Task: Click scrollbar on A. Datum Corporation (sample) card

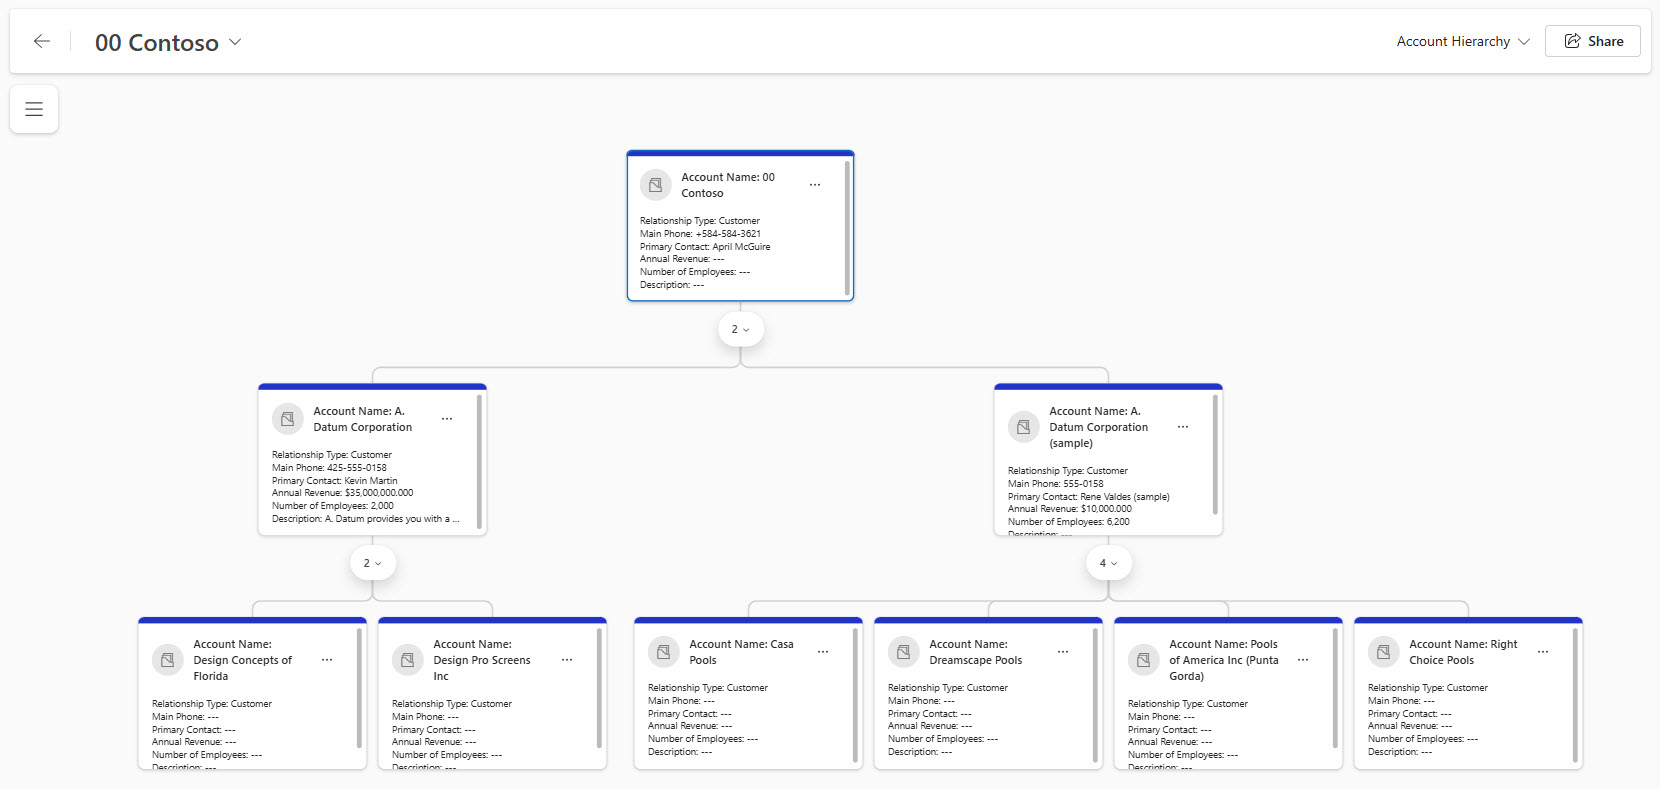Action: [1215, 455]
